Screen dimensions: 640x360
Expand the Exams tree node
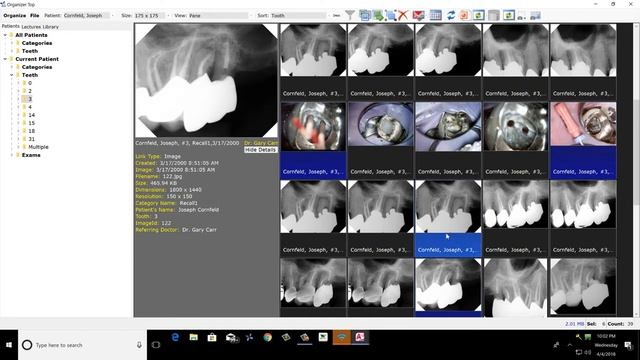click(x=12, y=155)
